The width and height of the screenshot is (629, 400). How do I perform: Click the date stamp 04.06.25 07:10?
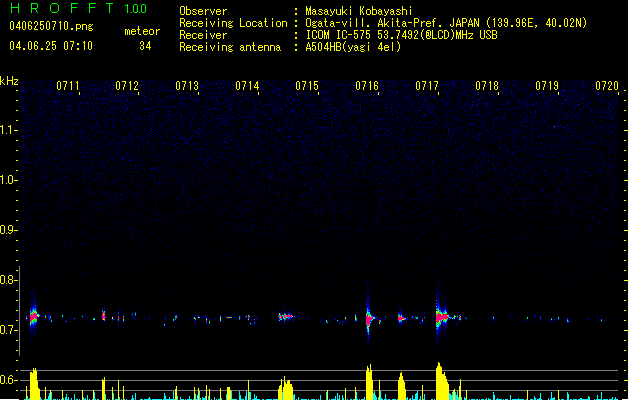pos(51,46)
